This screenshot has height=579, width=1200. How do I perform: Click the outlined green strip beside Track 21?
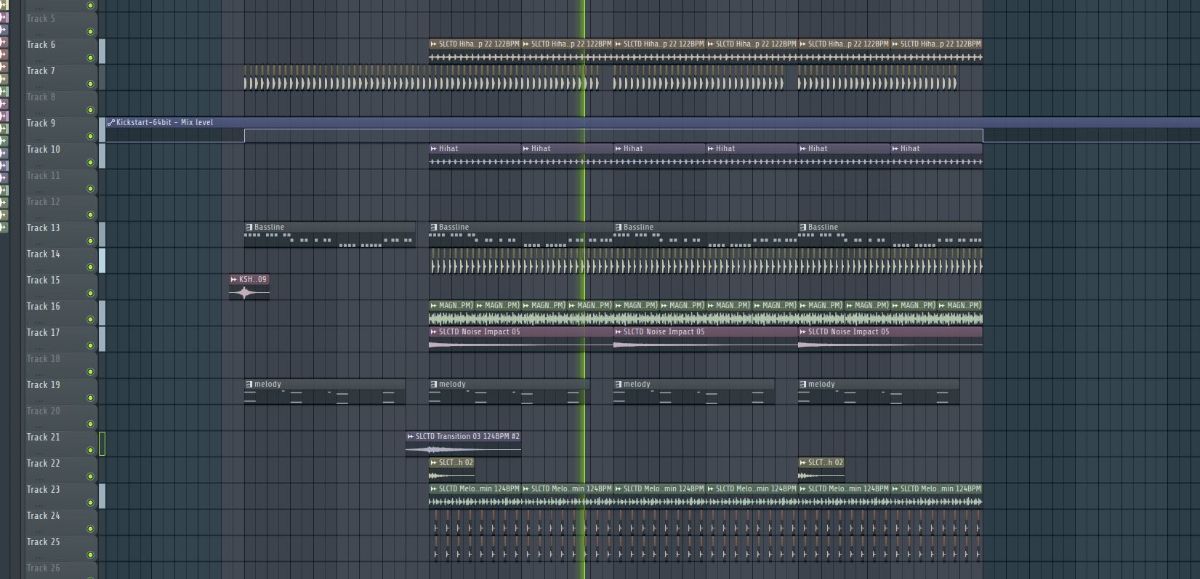[102, 443]
